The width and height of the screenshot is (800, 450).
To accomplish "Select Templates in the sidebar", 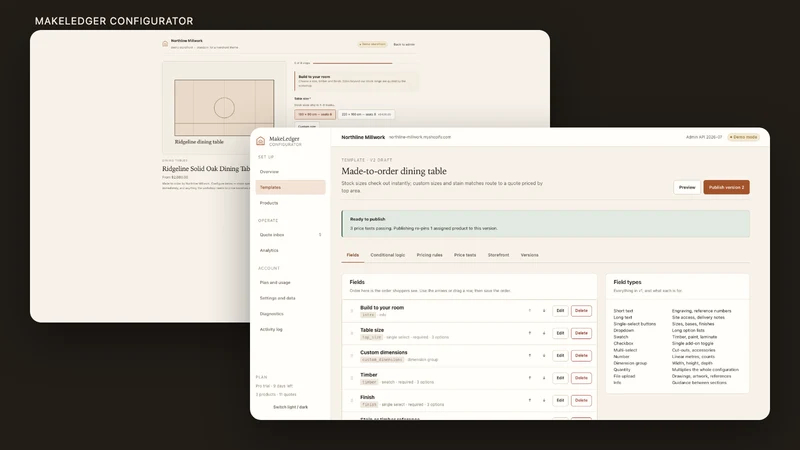I will (x=290, y=187).
